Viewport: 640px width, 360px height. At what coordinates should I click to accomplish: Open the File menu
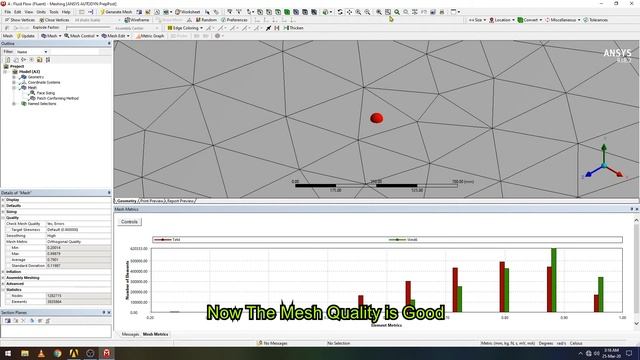pyautogui.click(x=7, y=12)
